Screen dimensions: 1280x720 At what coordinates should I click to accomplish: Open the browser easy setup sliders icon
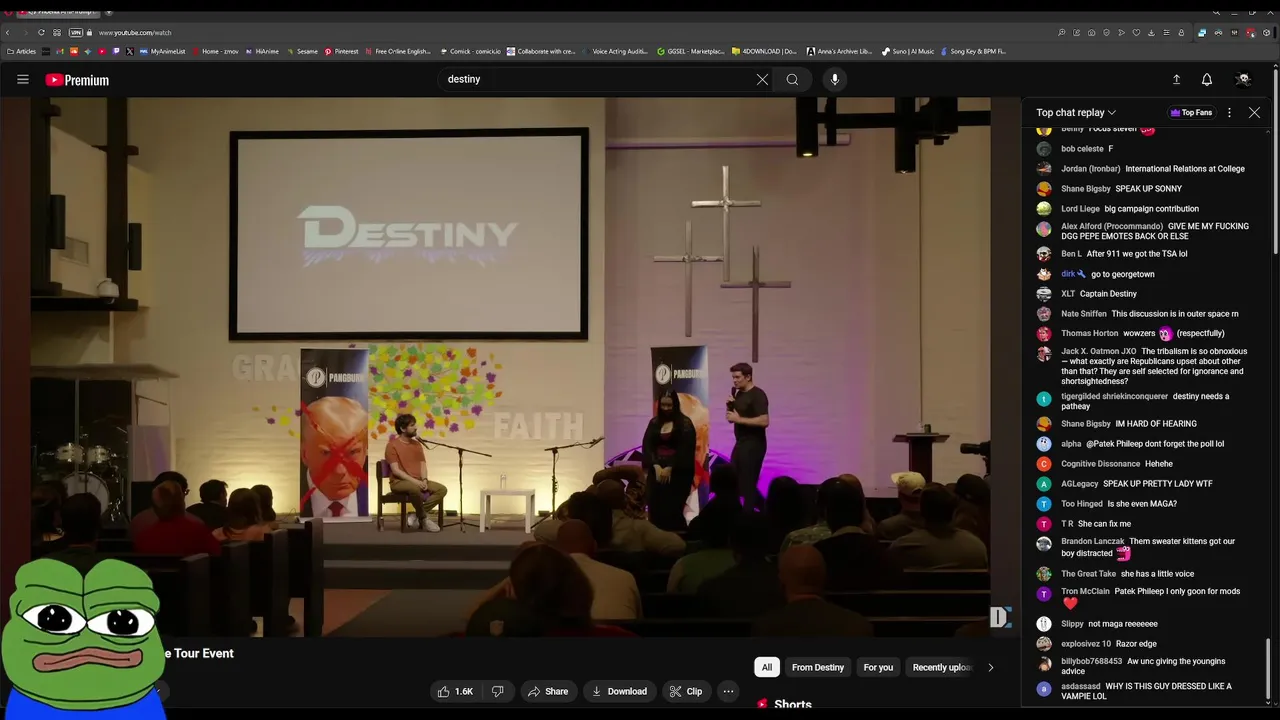1166,33
